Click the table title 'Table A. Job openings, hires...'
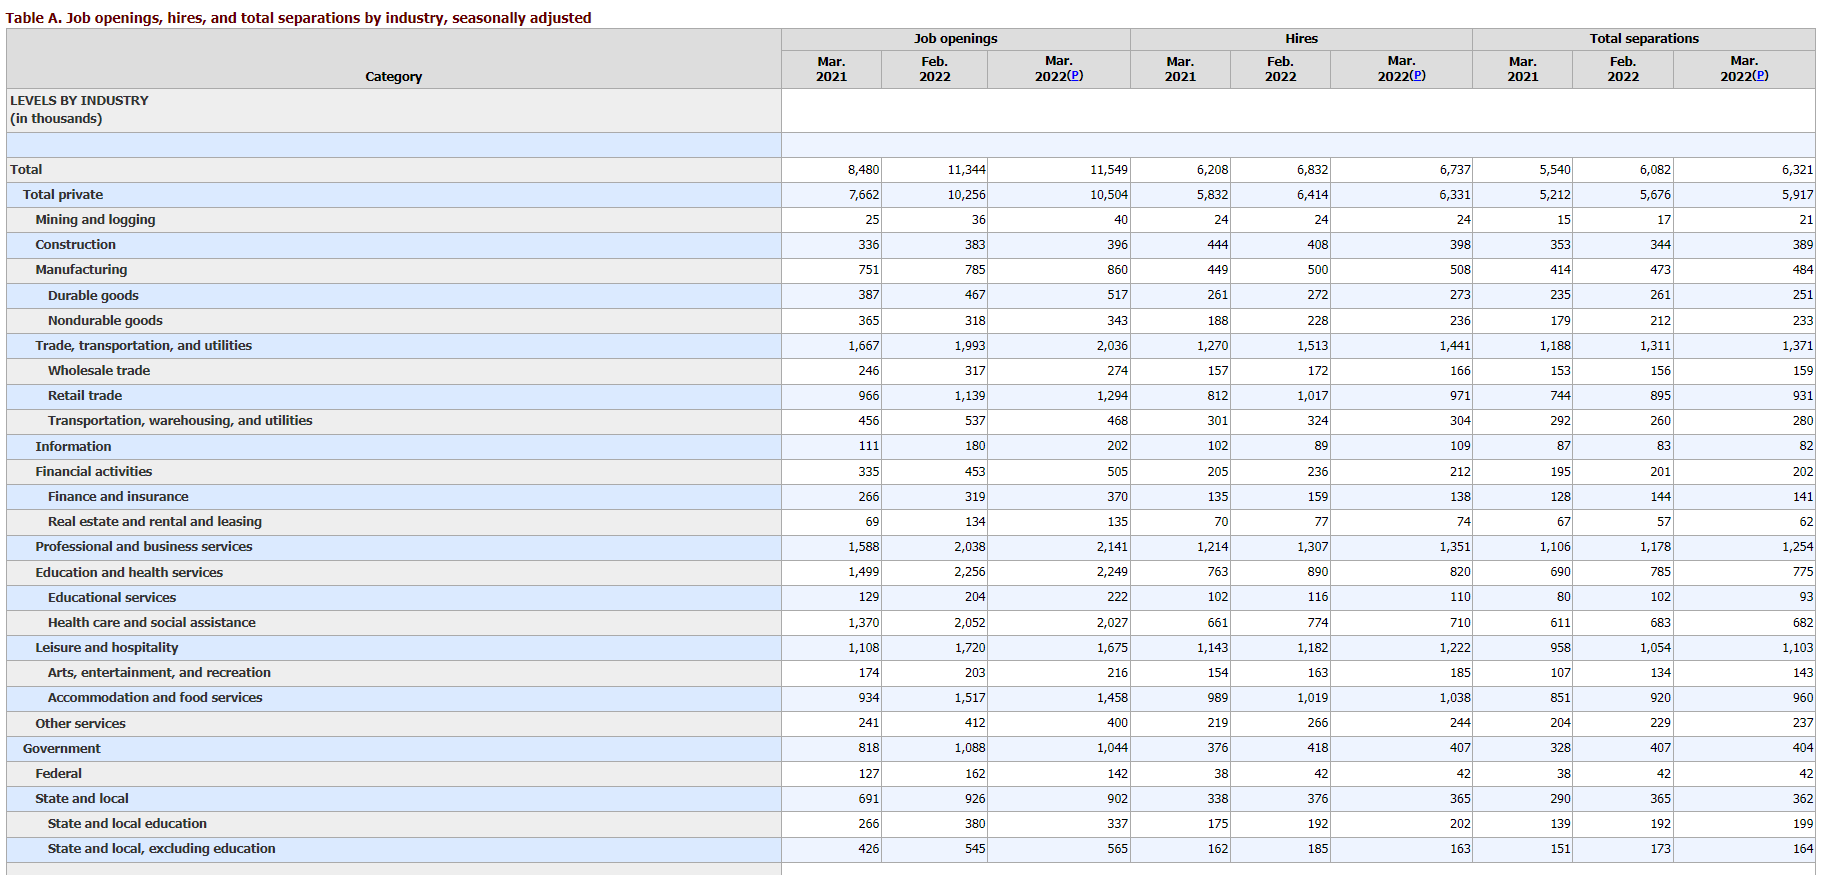The width and height of the screenshot is (1825, 875). pyautogui.click(x=298, y=18)
